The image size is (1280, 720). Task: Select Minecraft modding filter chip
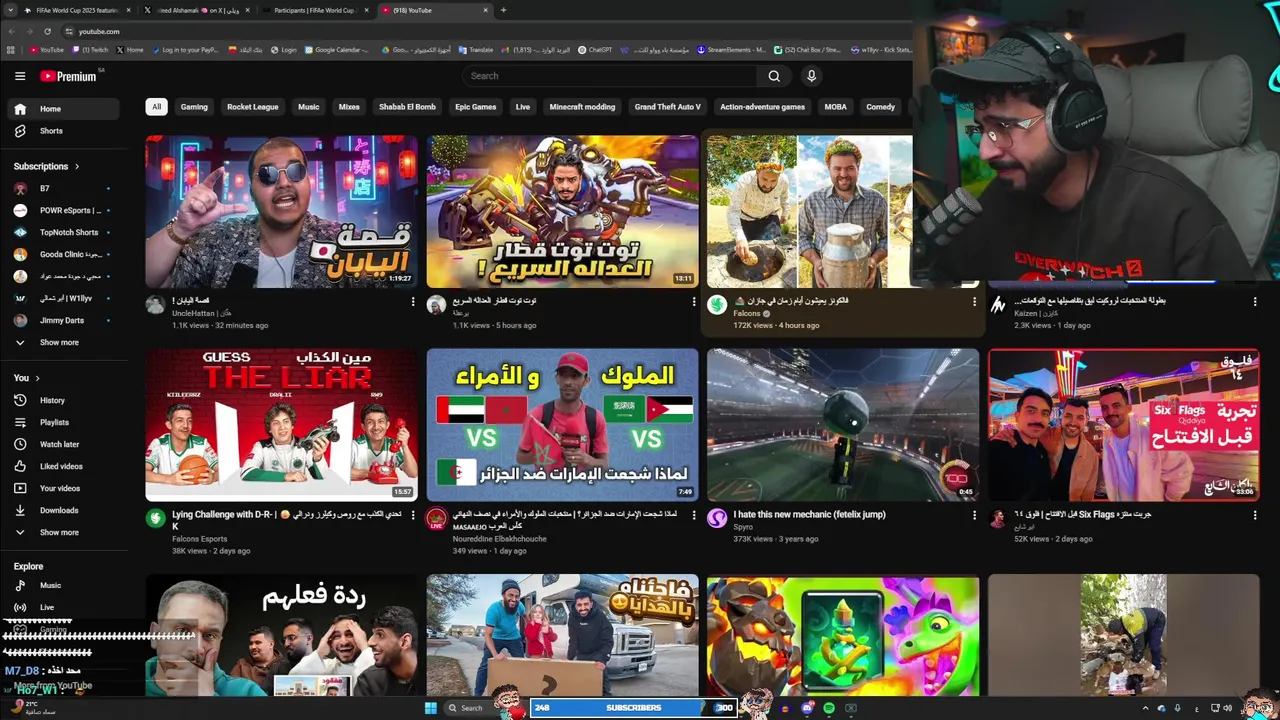[x=582, y=107]
